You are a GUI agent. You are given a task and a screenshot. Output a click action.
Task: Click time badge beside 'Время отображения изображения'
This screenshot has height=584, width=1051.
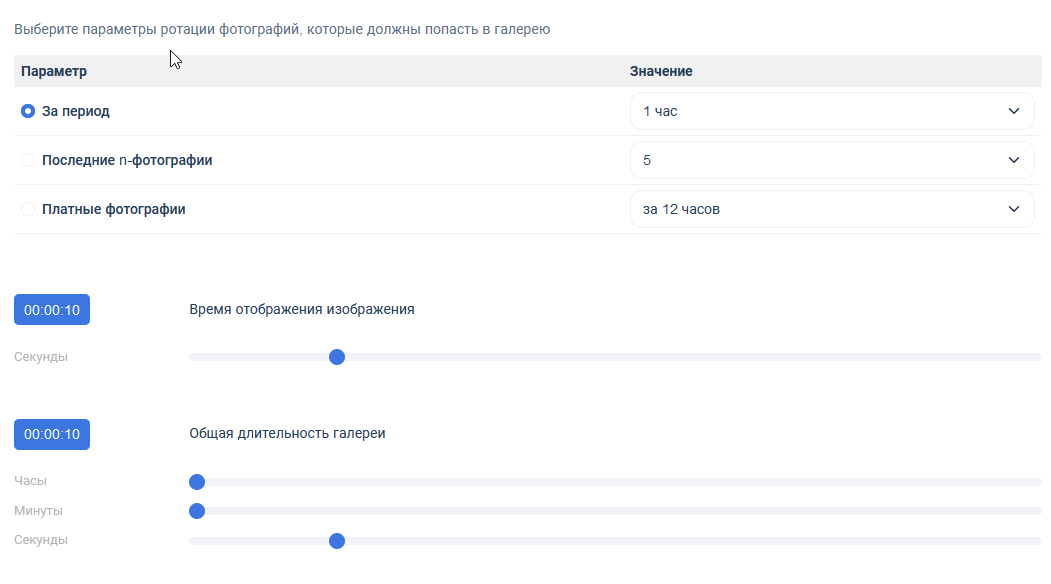point(52,310)
